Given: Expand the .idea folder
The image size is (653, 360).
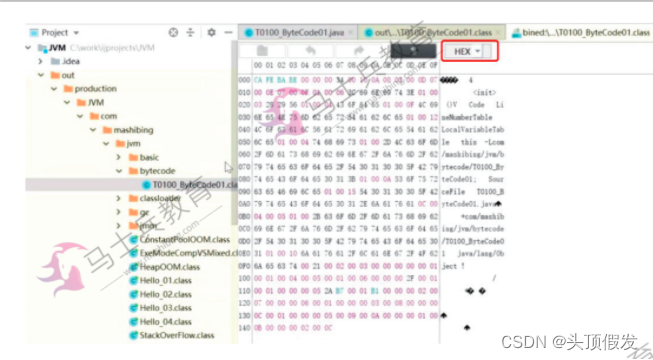Looking at the screenshot, I should click(x=41, y=61).
